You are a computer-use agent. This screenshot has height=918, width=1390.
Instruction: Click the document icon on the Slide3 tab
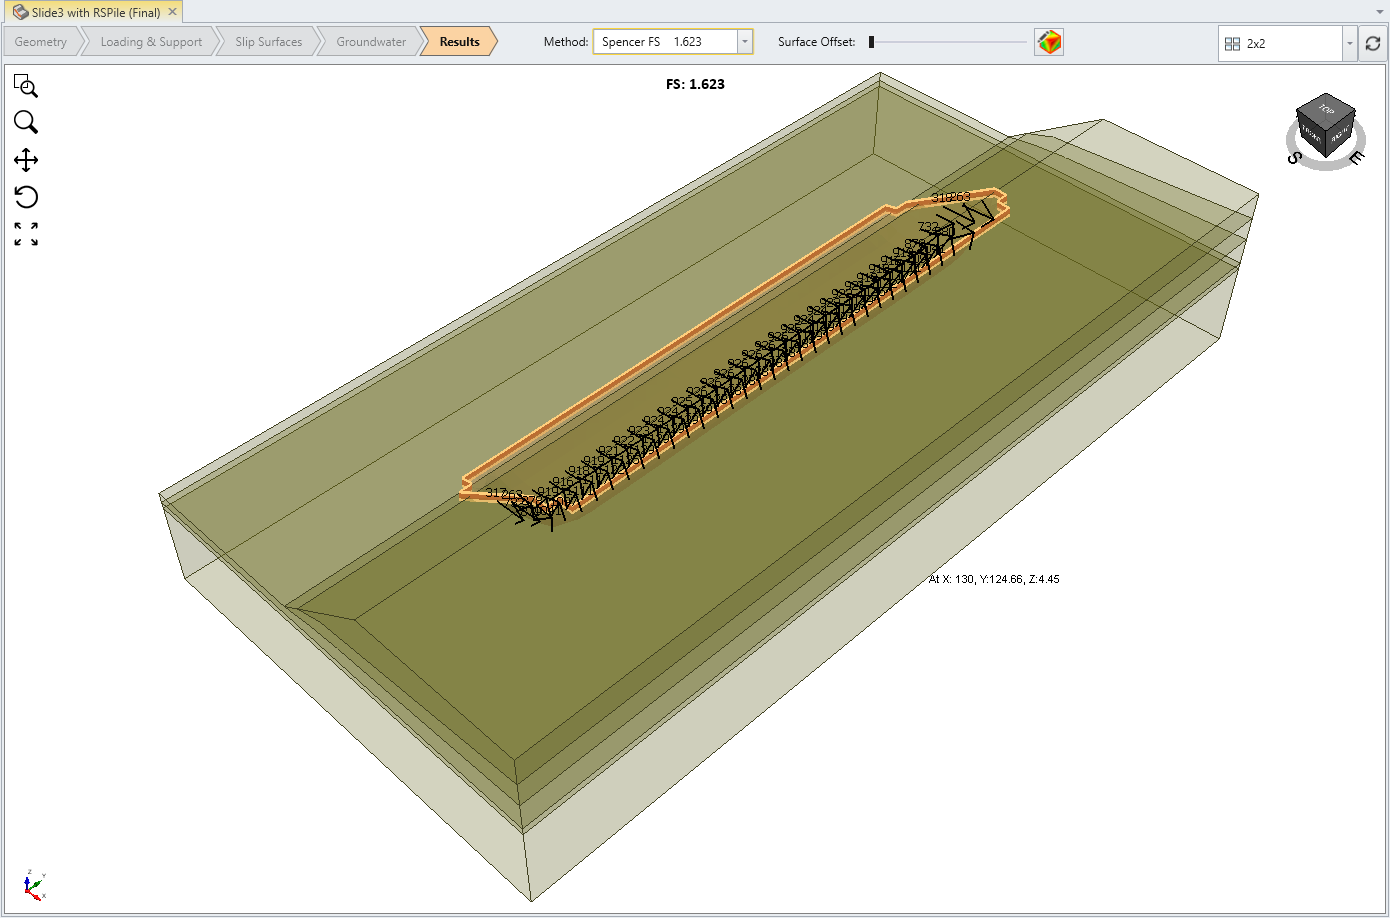pyautogui.click(x=20, y=12)
